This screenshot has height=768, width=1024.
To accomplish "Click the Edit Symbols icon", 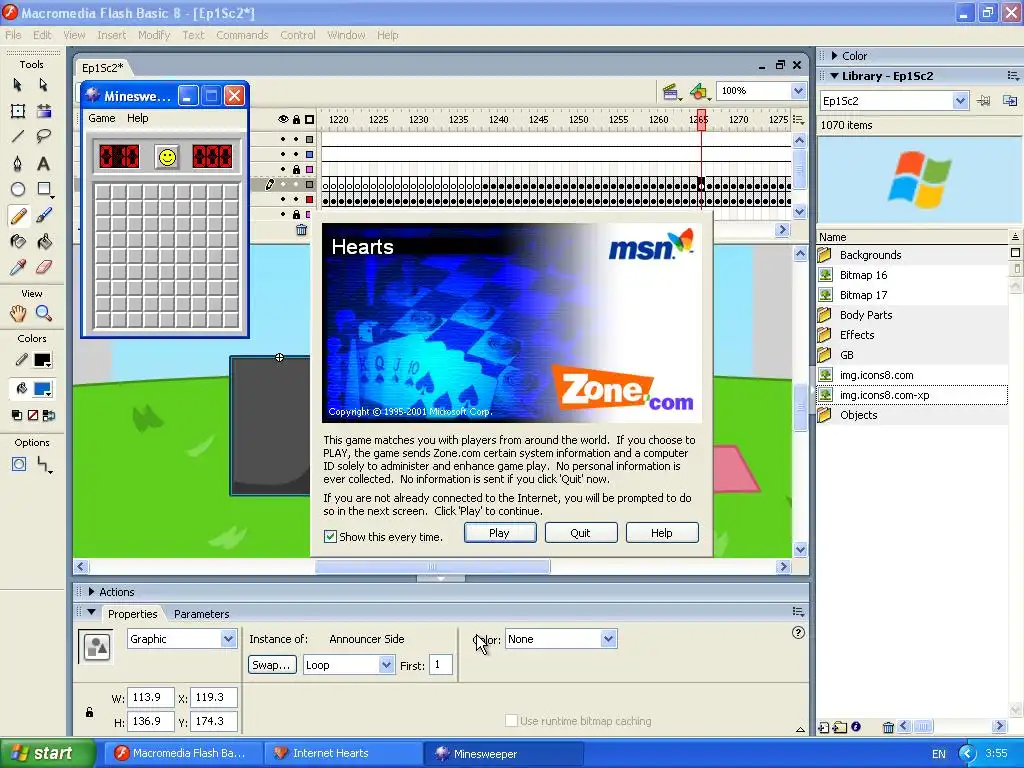I will coord(699,92).
